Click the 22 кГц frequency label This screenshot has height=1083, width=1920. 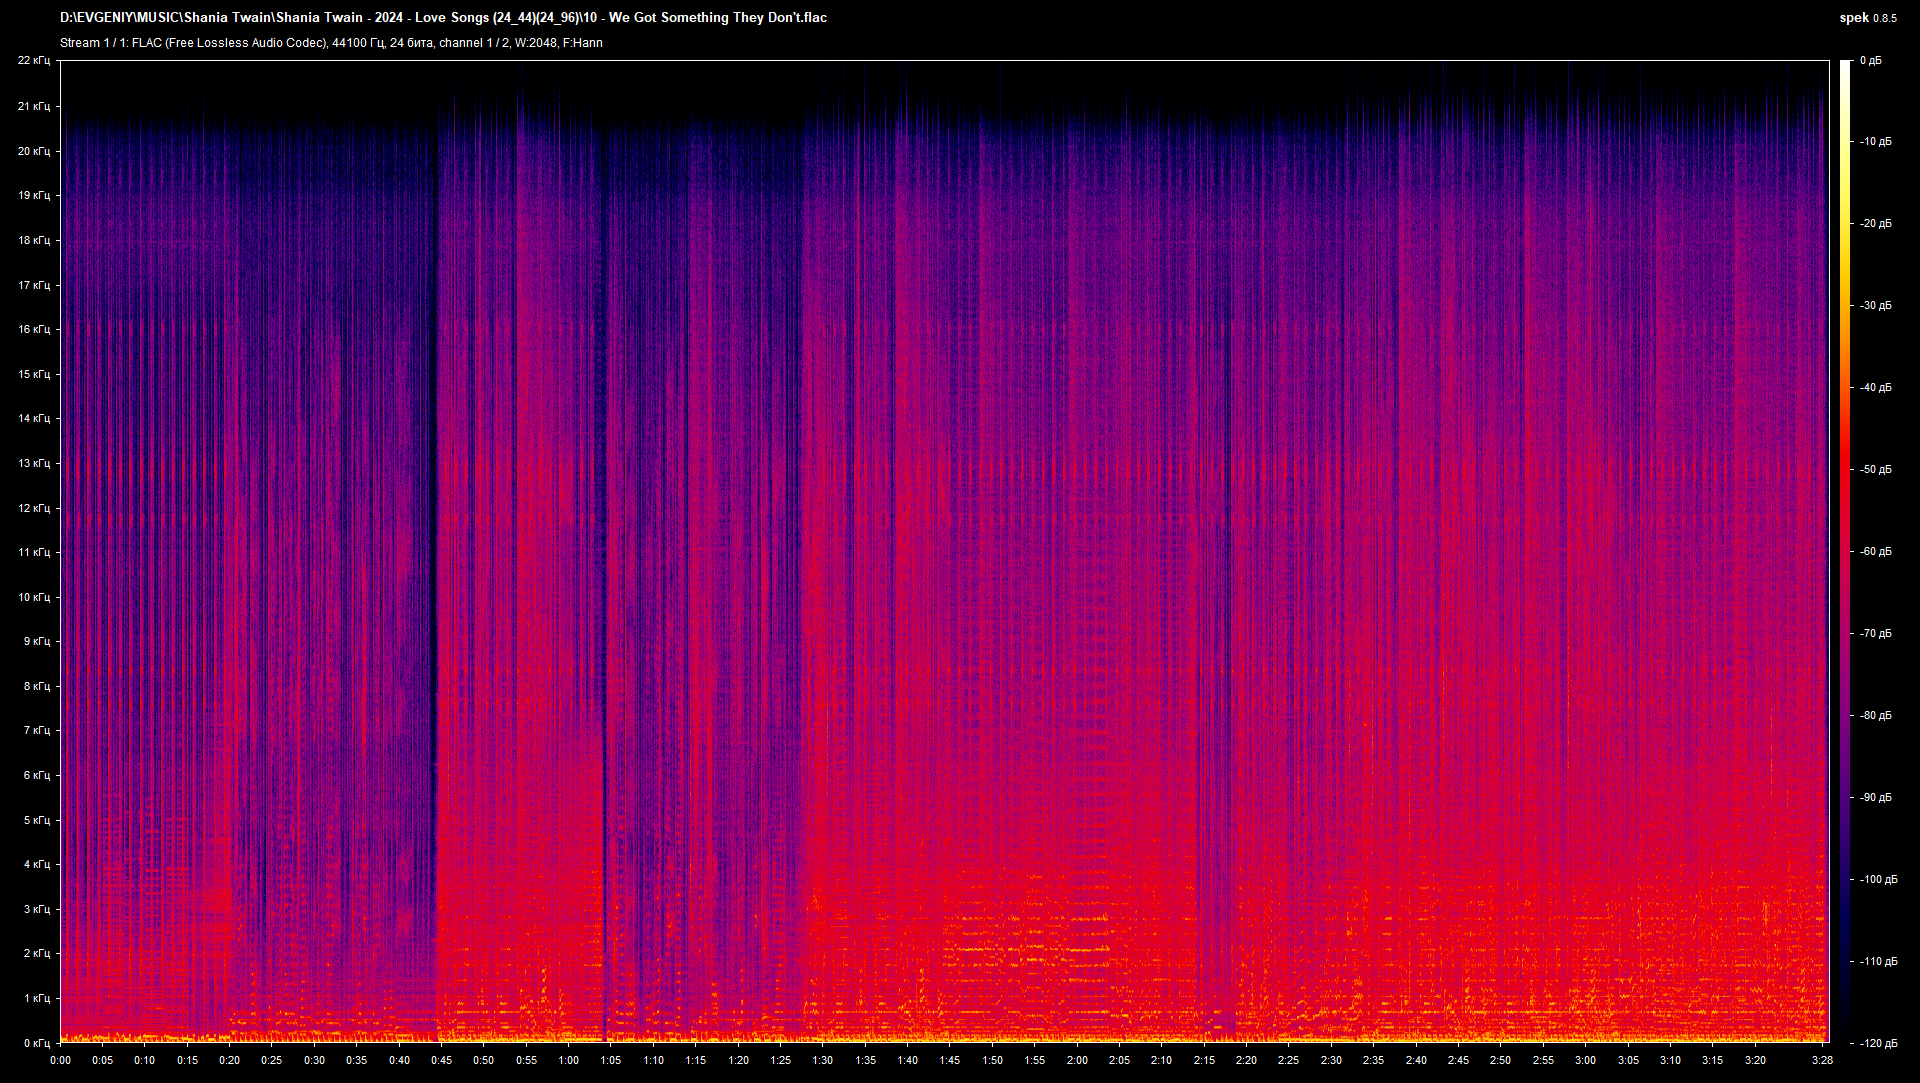pyautogui.click(x=33, y=61)
